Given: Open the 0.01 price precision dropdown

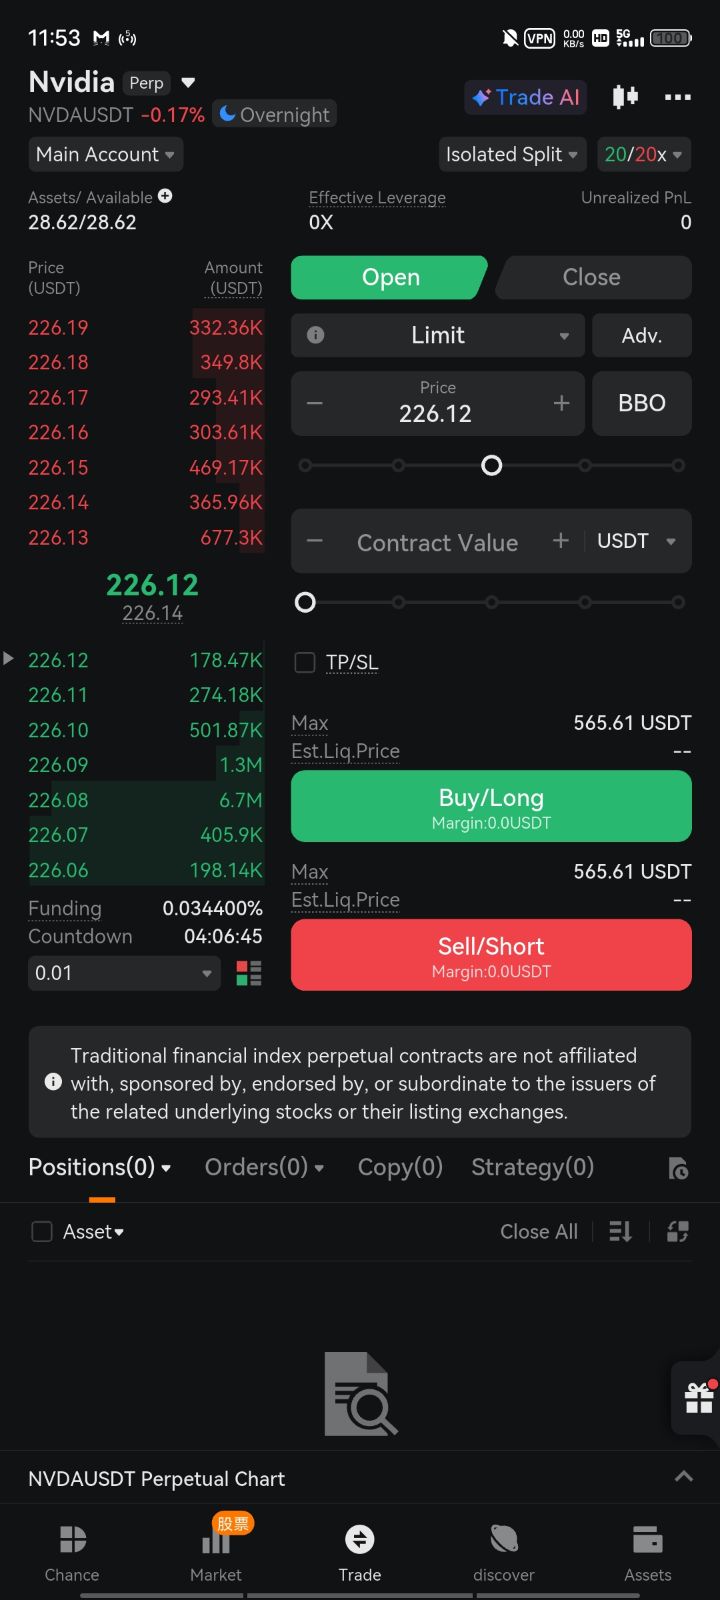Looking at the screenshot, I should pos(124,973).
